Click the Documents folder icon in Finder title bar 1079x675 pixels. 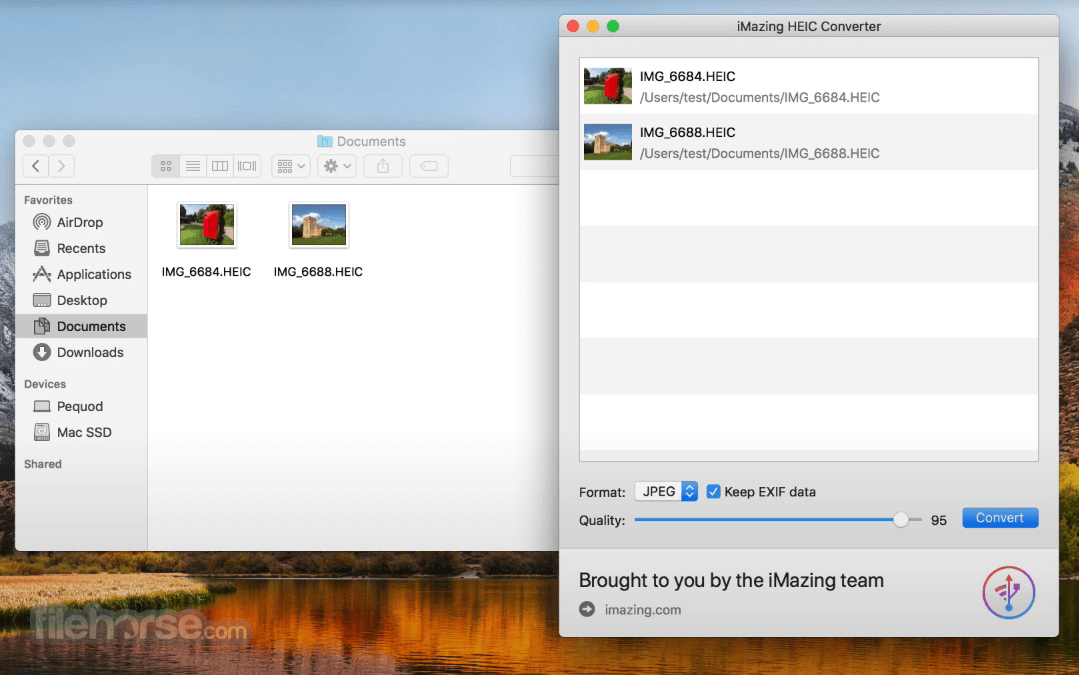click(325, 141)
